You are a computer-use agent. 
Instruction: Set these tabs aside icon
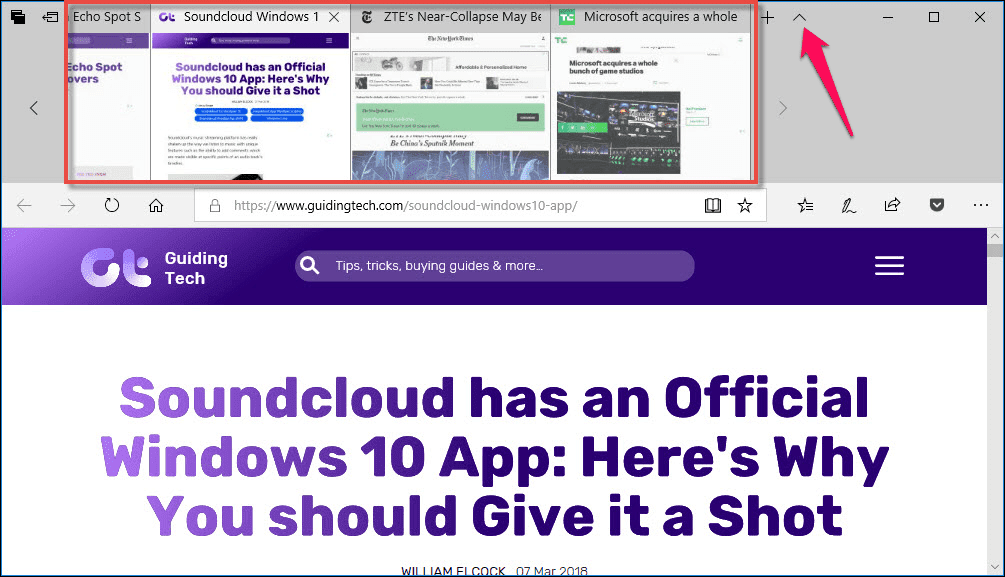coord(50,17)
